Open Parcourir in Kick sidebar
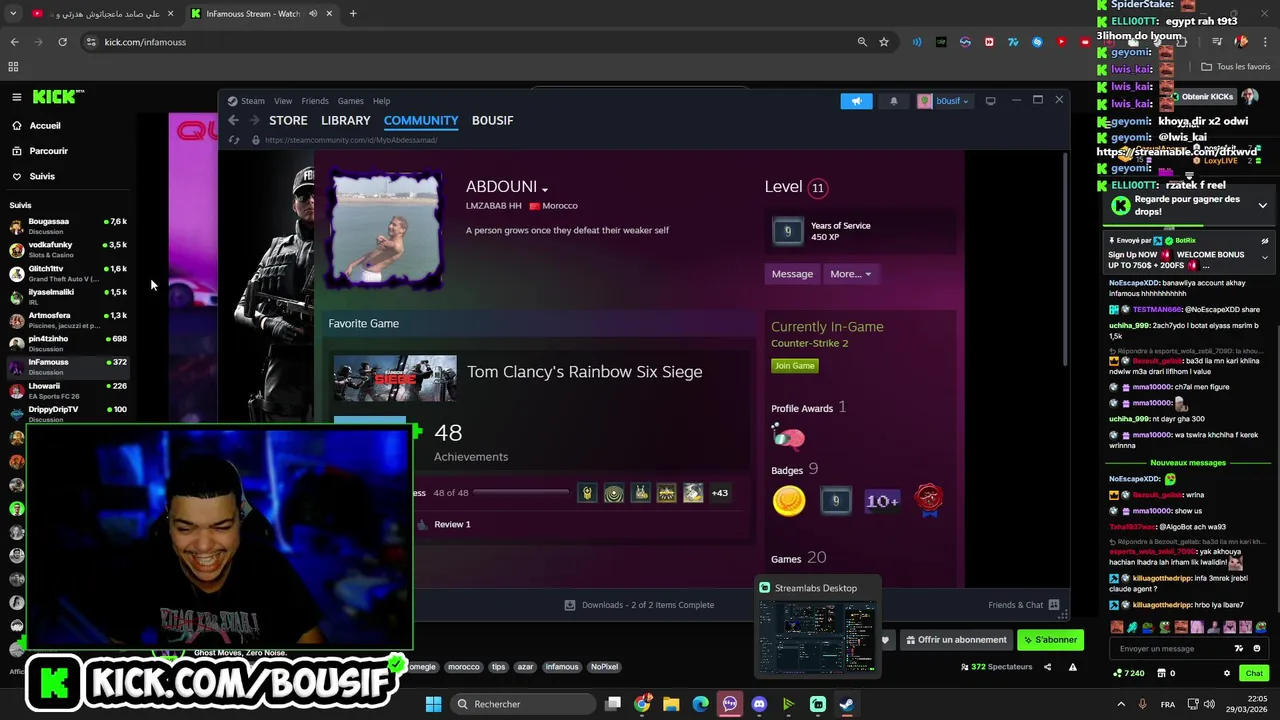The image size is (1280, 720). pos(48,151)
